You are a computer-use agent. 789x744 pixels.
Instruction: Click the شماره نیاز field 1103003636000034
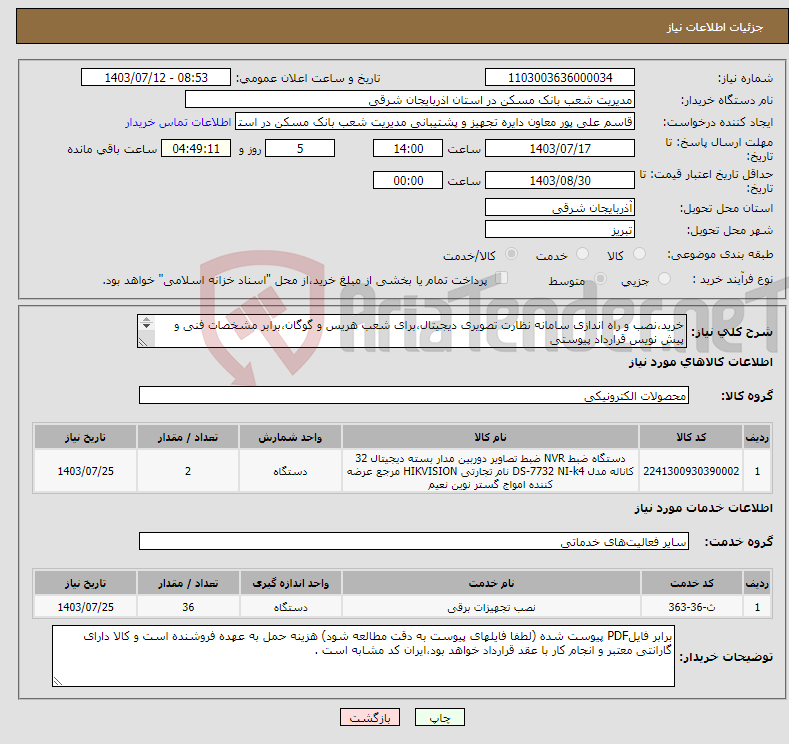click(560, 77)
